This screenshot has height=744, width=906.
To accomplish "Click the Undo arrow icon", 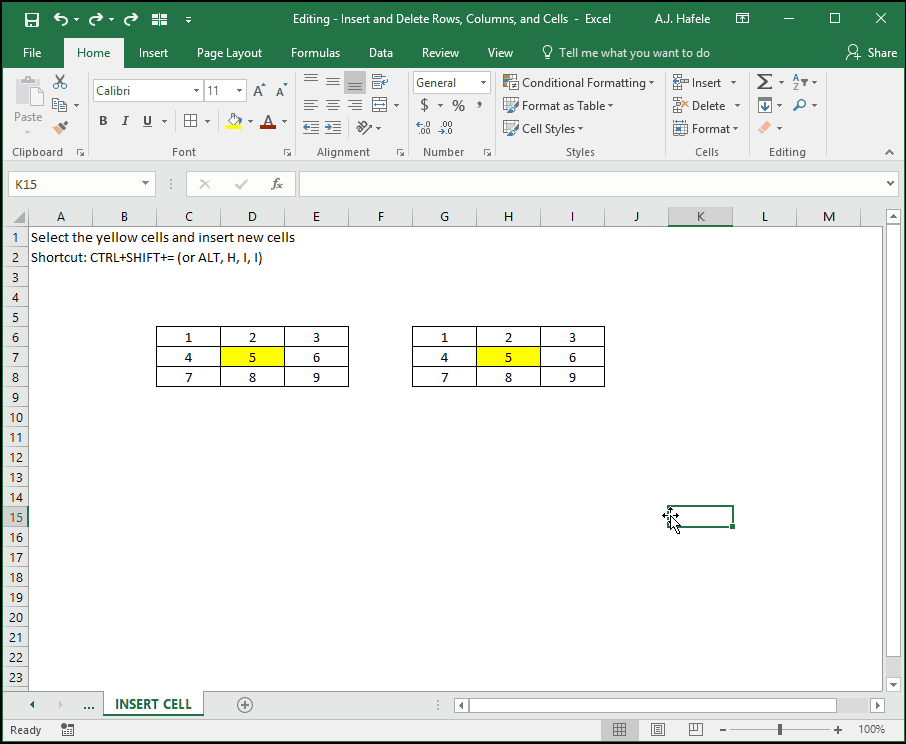I will coord(61,19).
